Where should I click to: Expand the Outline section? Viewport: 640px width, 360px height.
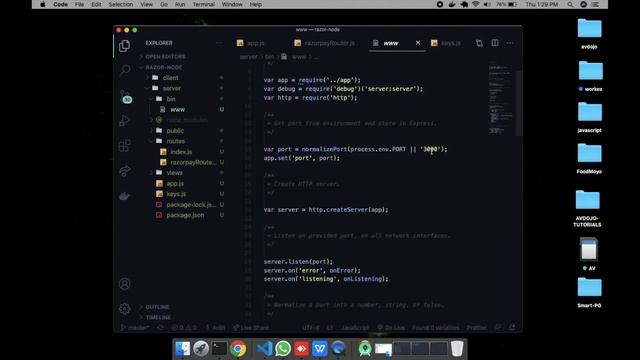157,307
